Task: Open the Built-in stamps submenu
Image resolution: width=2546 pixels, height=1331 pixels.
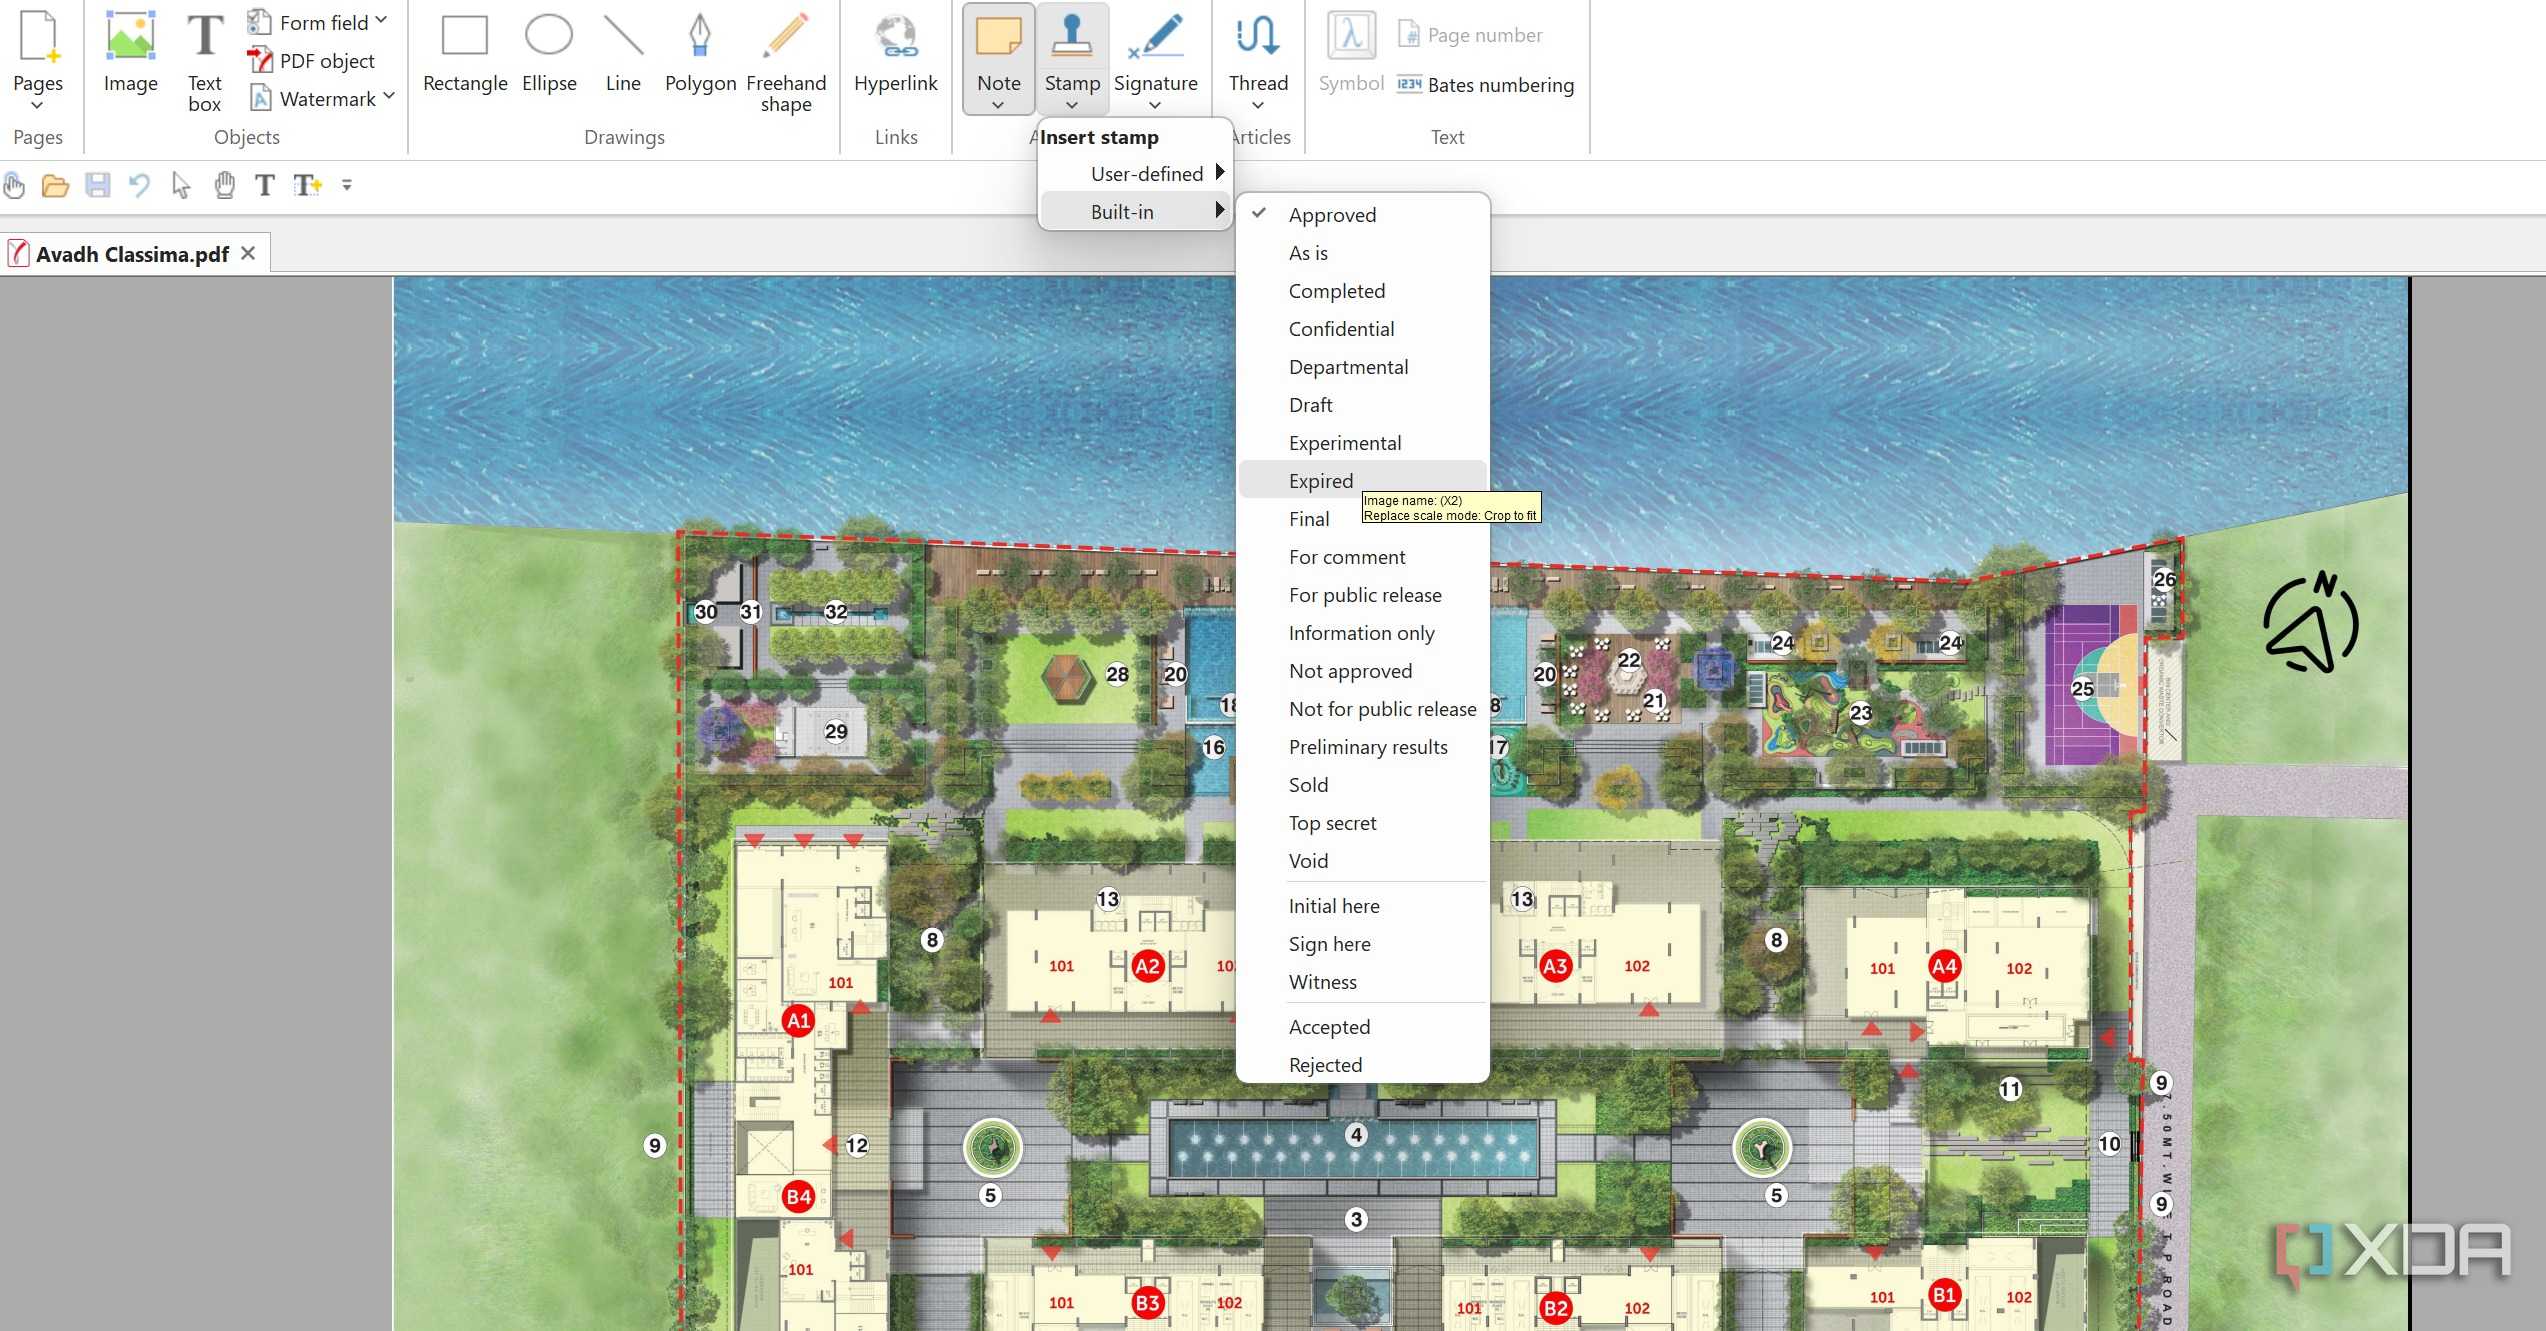Action: tap(1135, 212)
